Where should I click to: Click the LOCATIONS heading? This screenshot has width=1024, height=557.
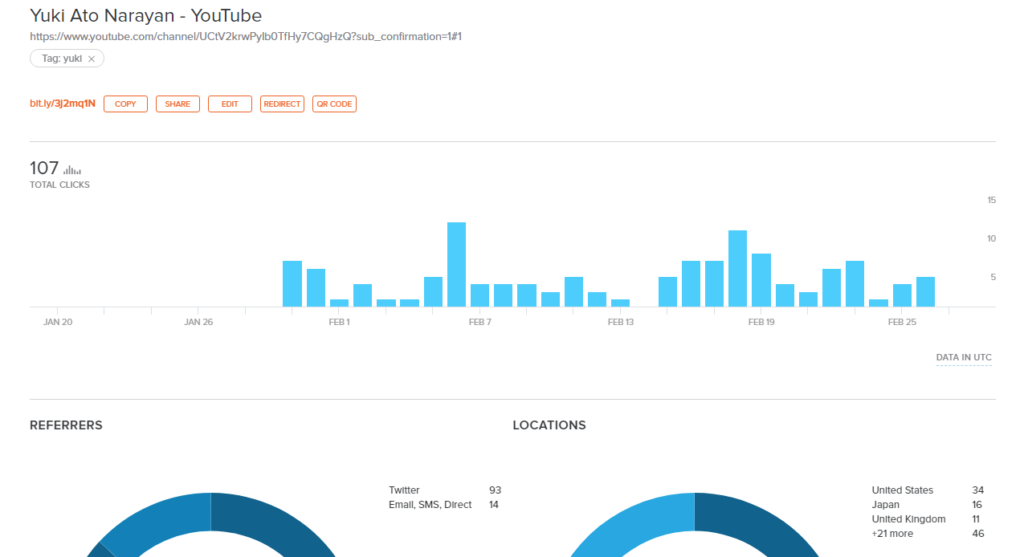pos(549,425)
